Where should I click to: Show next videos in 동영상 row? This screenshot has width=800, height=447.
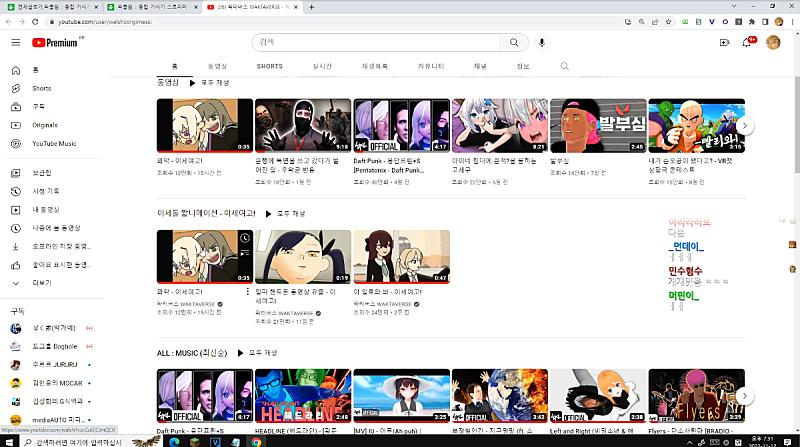745,126
